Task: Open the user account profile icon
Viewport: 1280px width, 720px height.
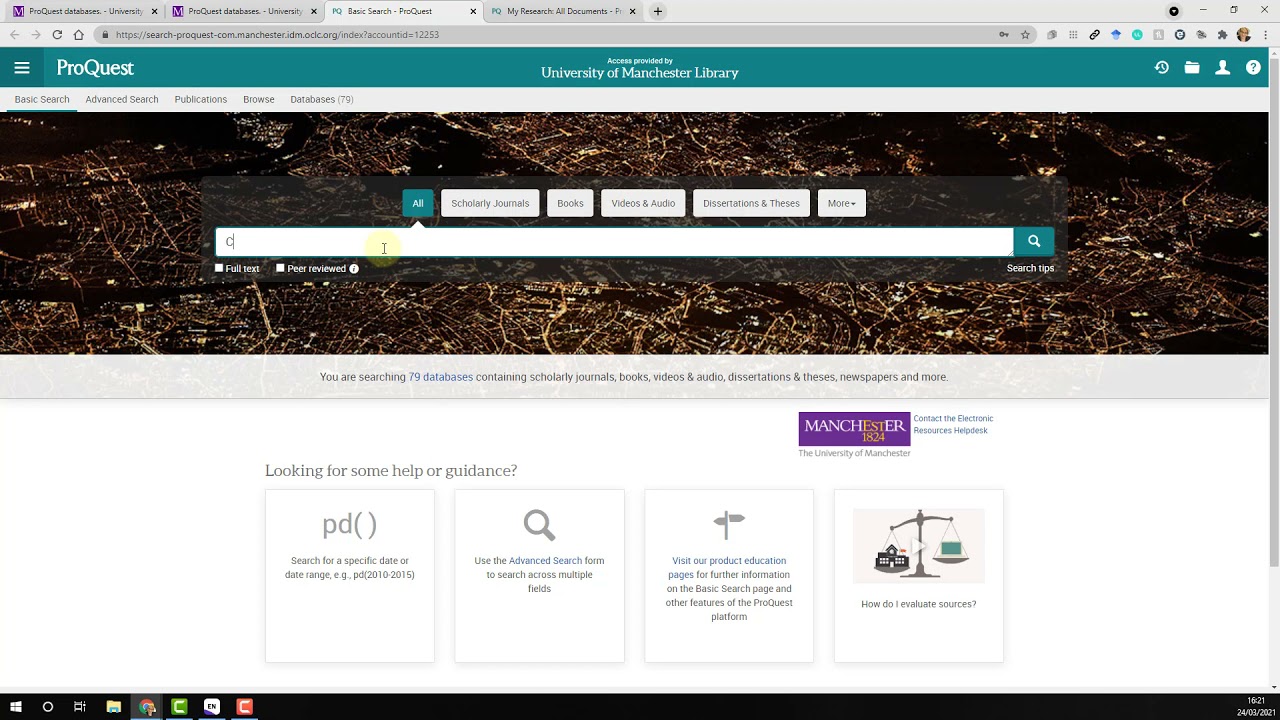Action: pyautogui.click(x=1222, y=68)
